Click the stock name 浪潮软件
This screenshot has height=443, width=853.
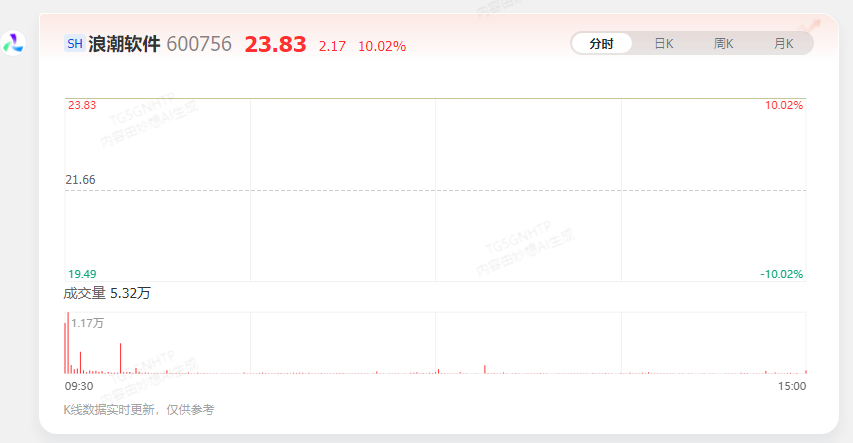pos(124,44)
